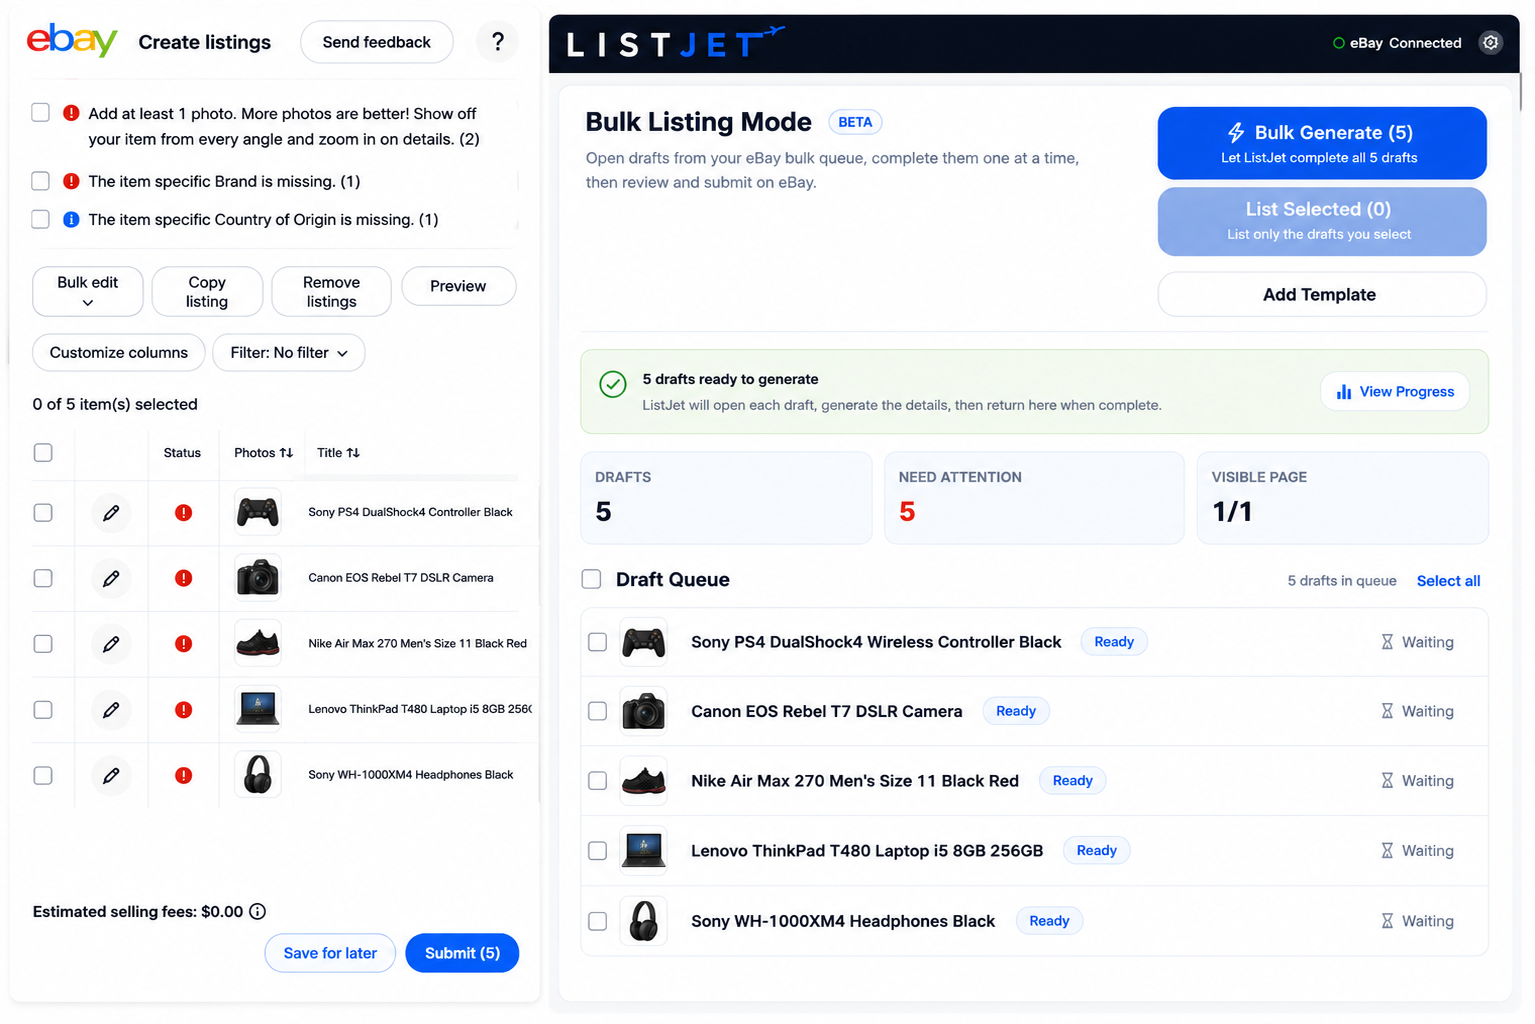Click Copy listing button

pyautogui.click(x=207, y=291)
